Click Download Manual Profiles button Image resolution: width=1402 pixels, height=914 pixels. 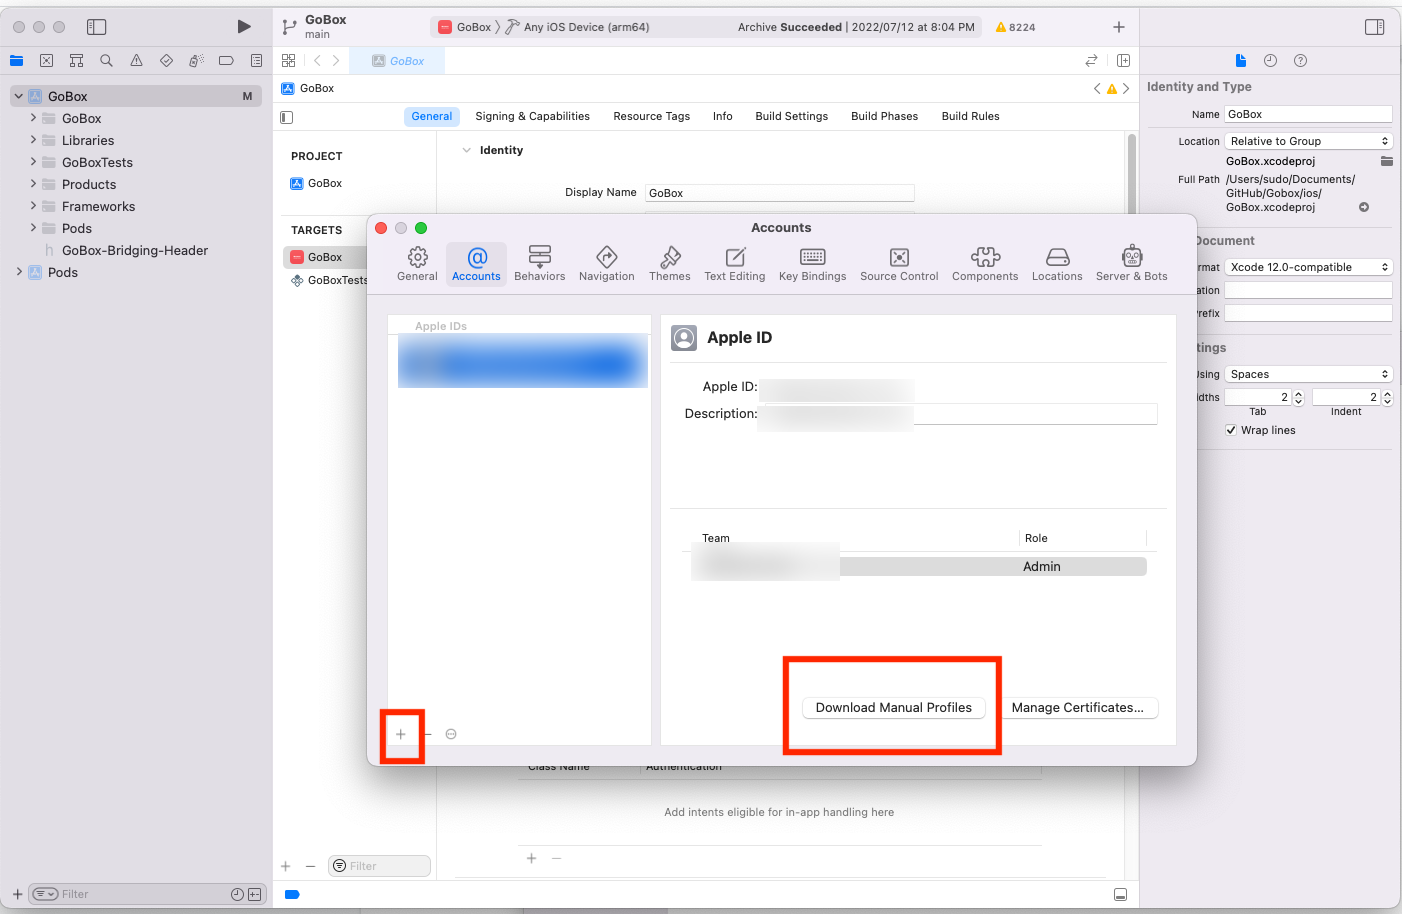893,707
